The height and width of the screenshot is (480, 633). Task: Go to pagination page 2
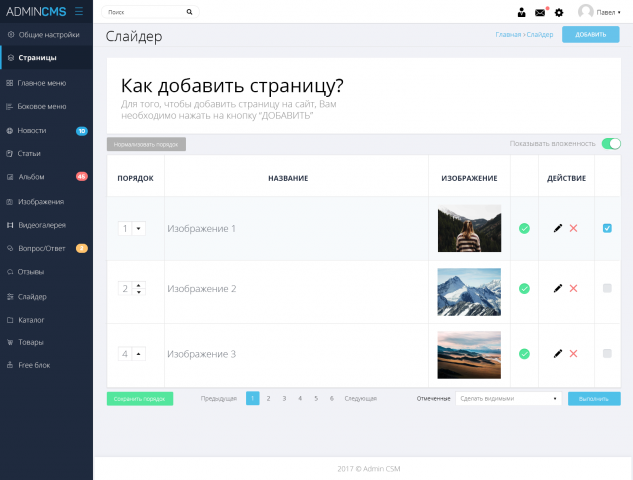click(x=268, y=398)
